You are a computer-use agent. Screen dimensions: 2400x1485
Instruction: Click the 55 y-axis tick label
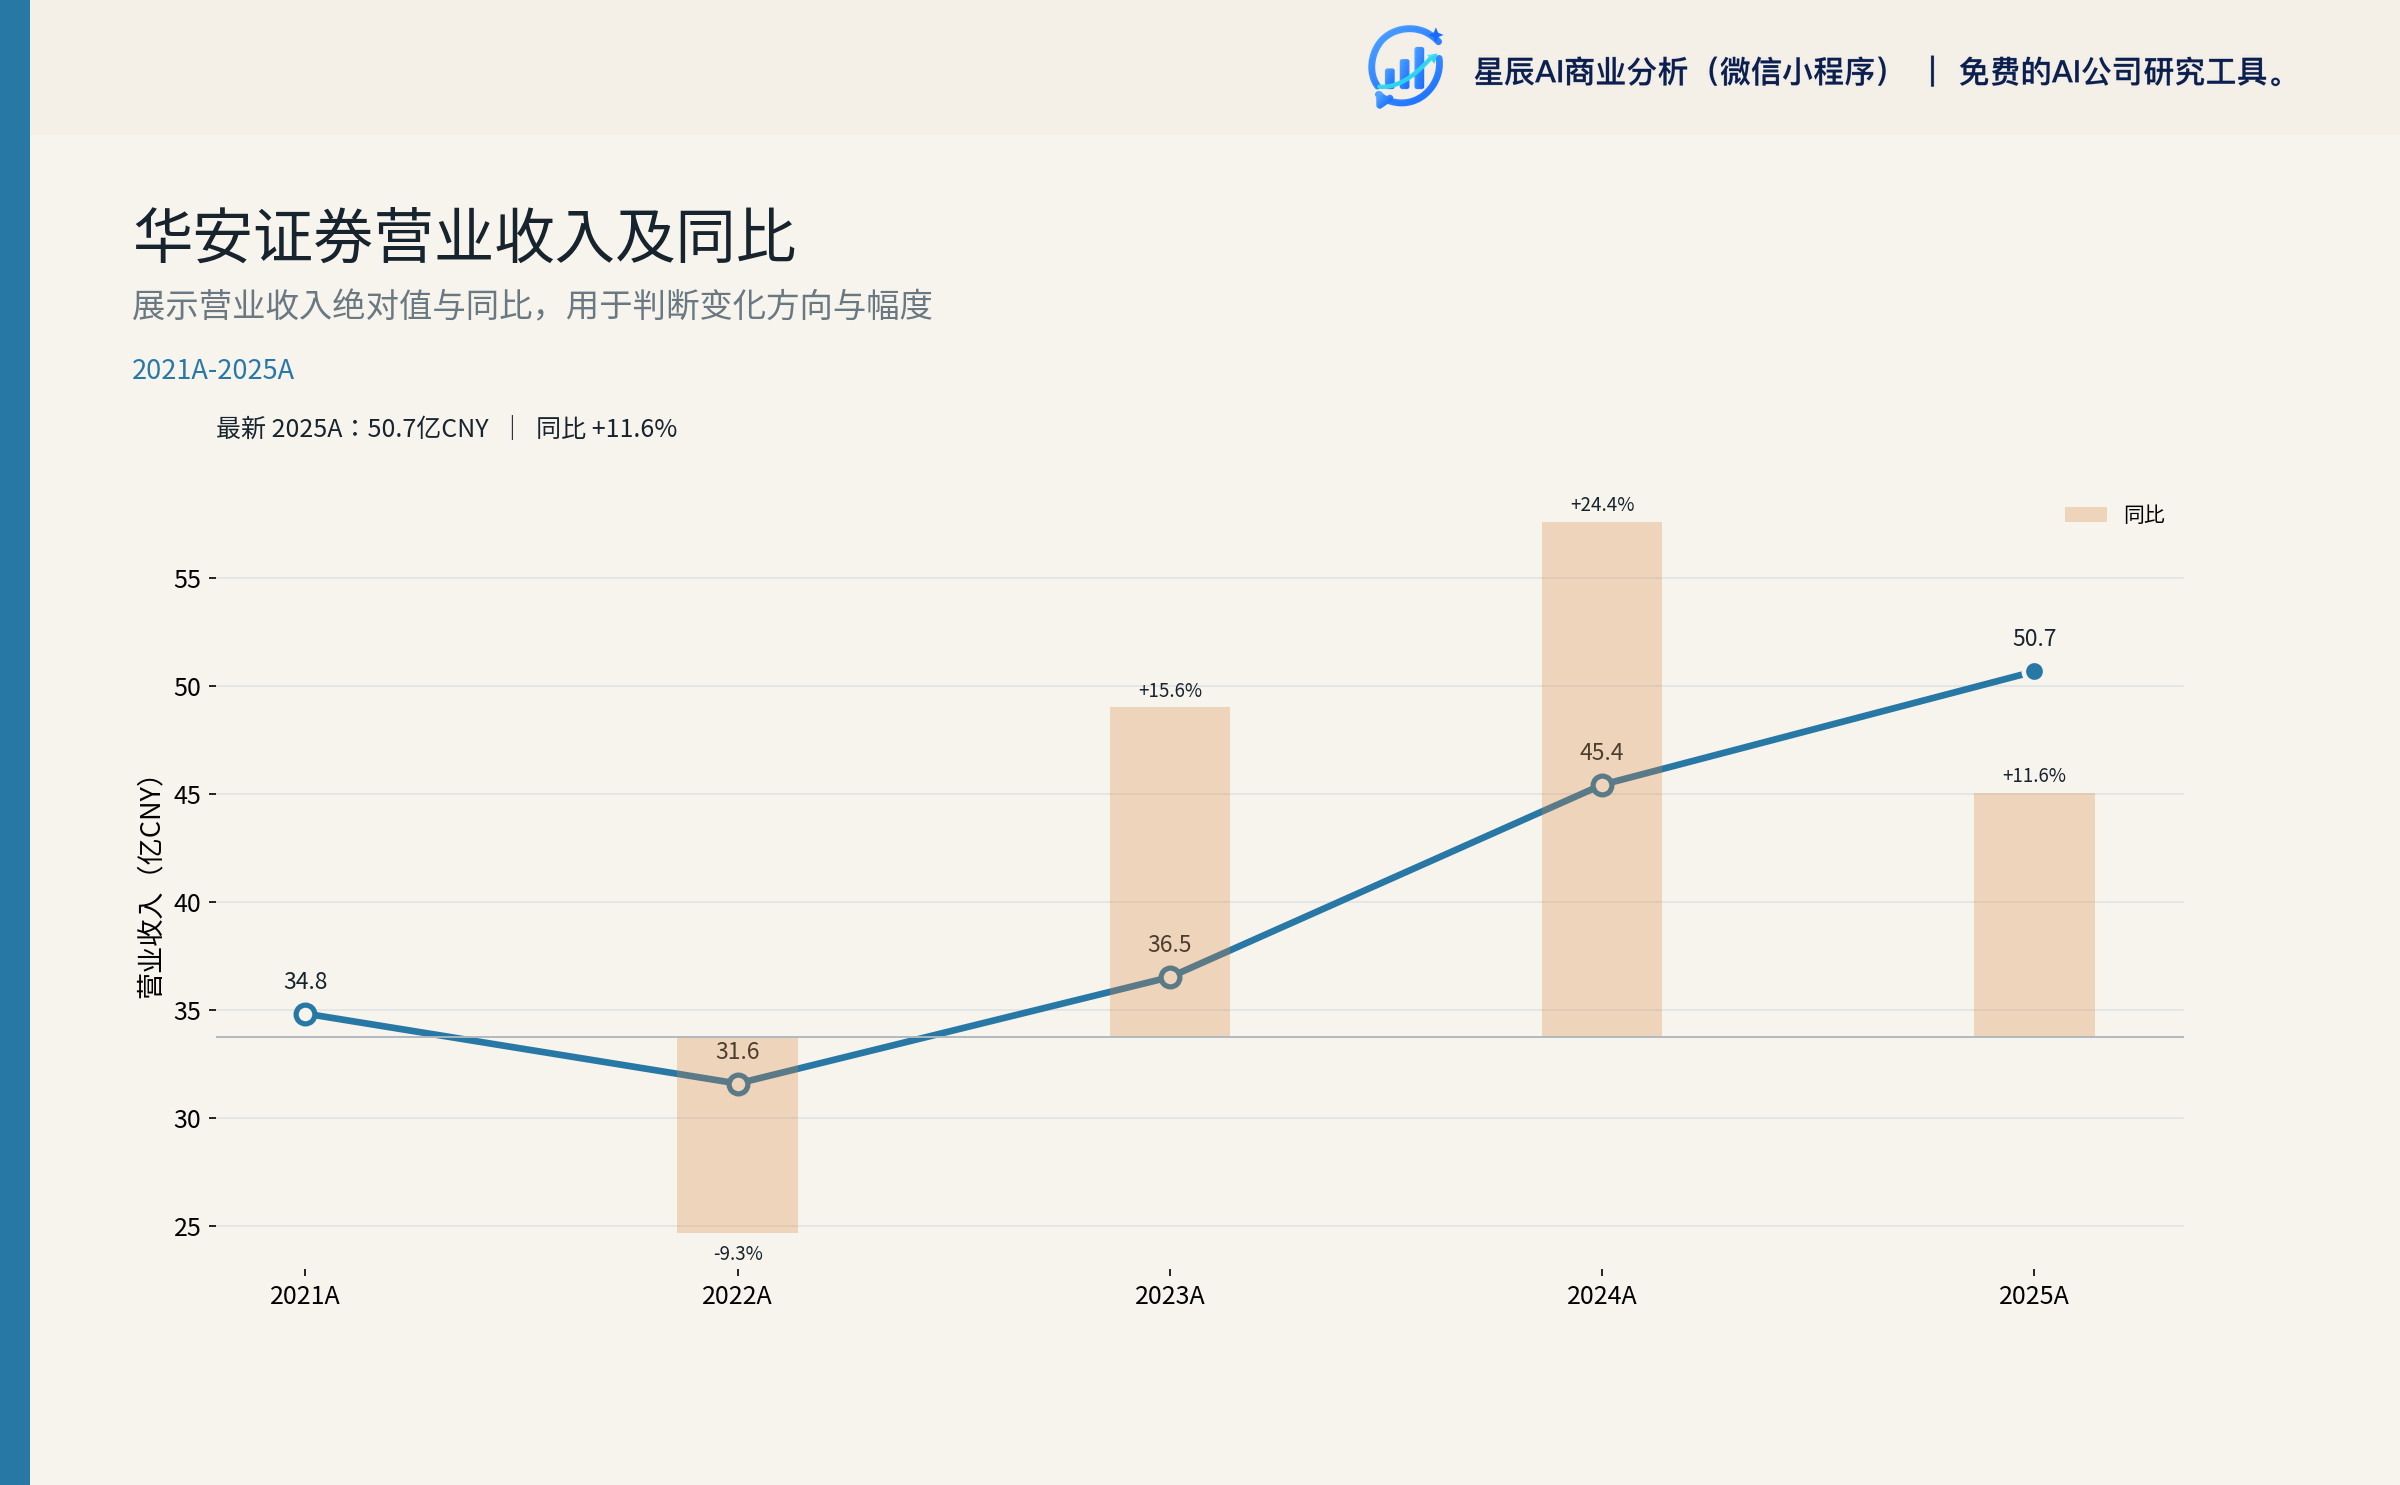[x=187, y=579]
